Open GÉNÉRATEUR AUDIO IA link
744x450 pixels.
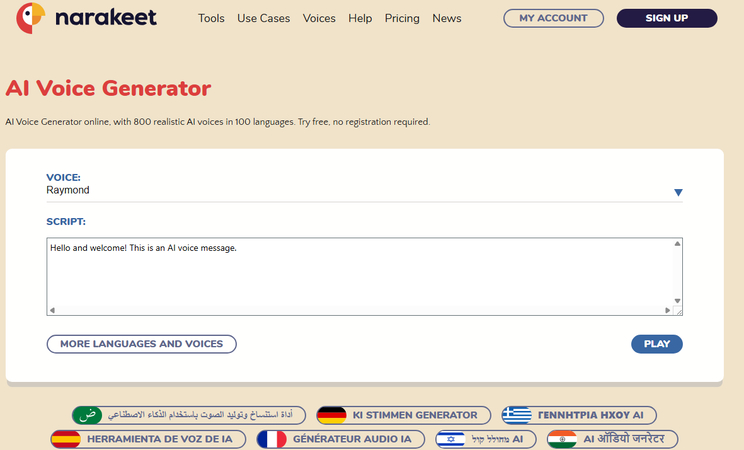341,439
